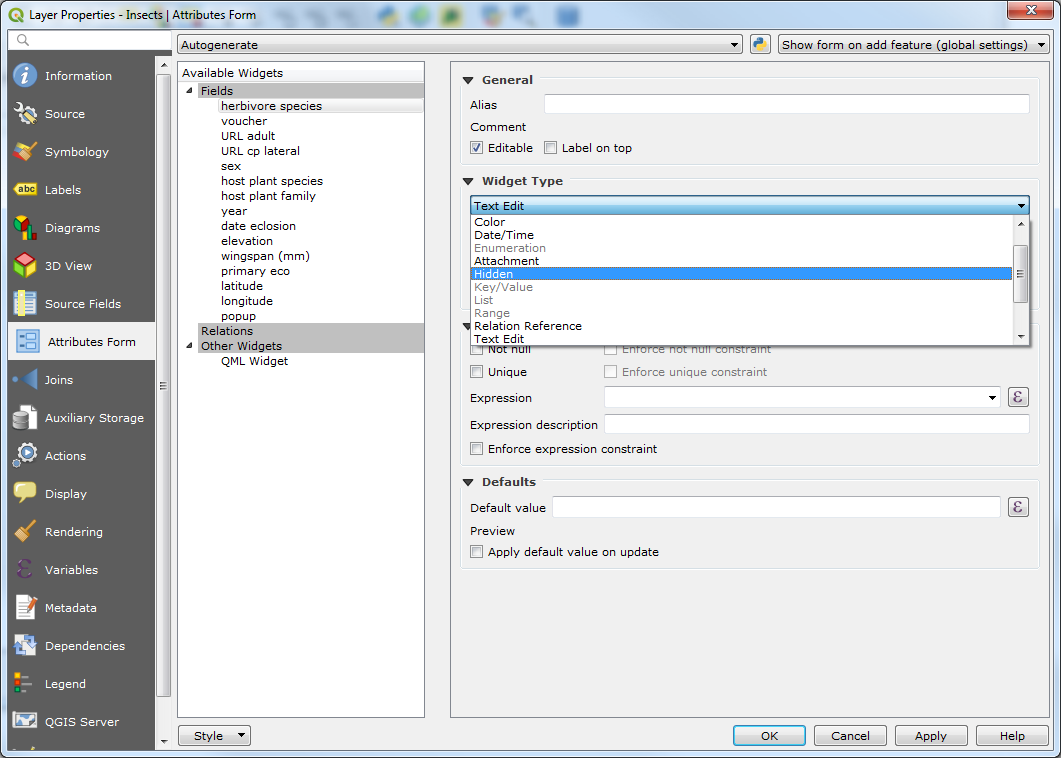This screenshot has width=1061, height=758.
Task: Collapse the Other Widgets tree node
Action: coord(189,346)
